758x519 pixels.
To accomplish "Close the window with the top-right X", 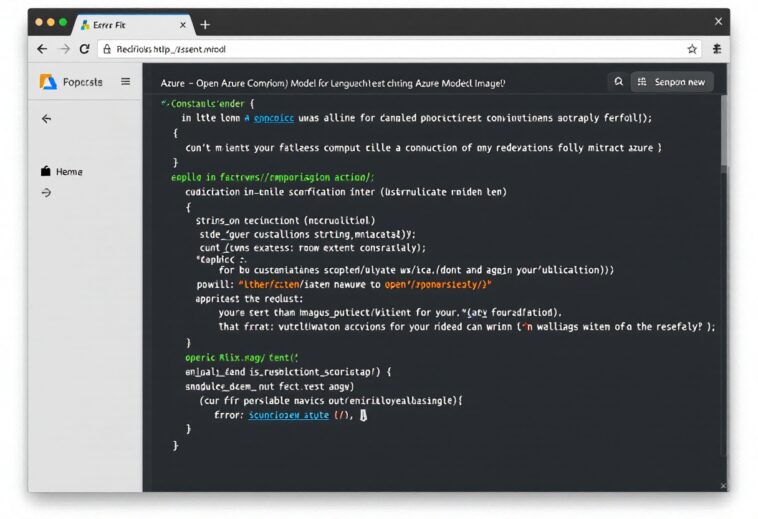I will coord(718,21).
